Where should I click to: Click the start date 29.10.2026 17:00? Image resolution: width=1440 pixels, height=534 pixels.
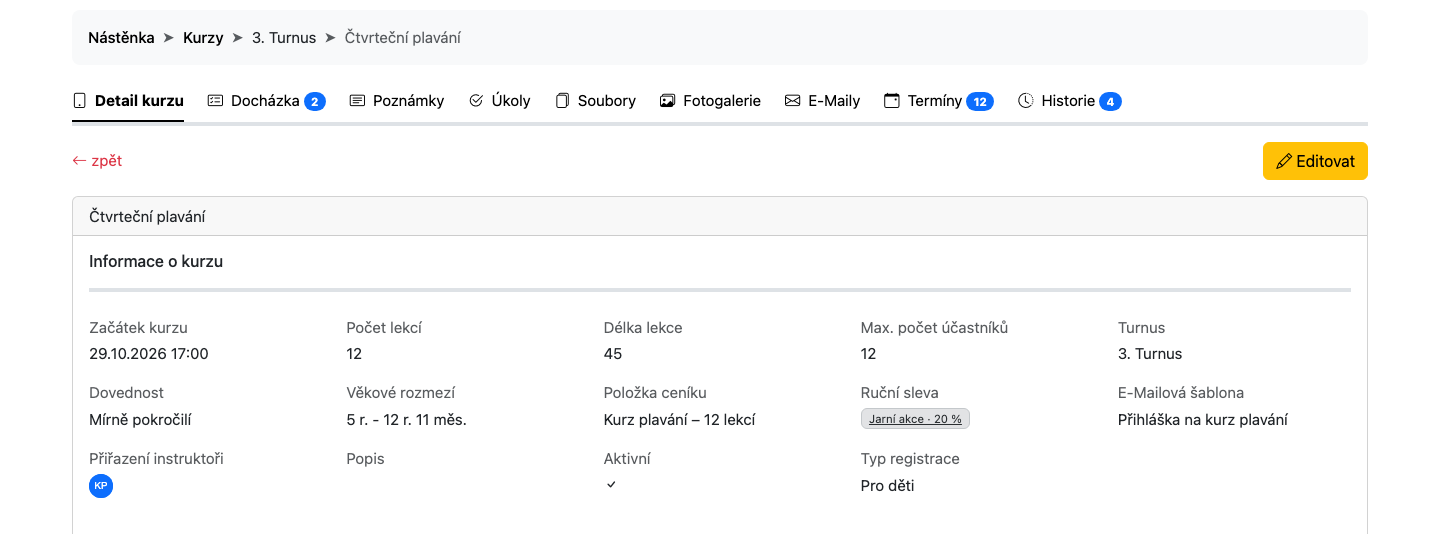point(149,354)
